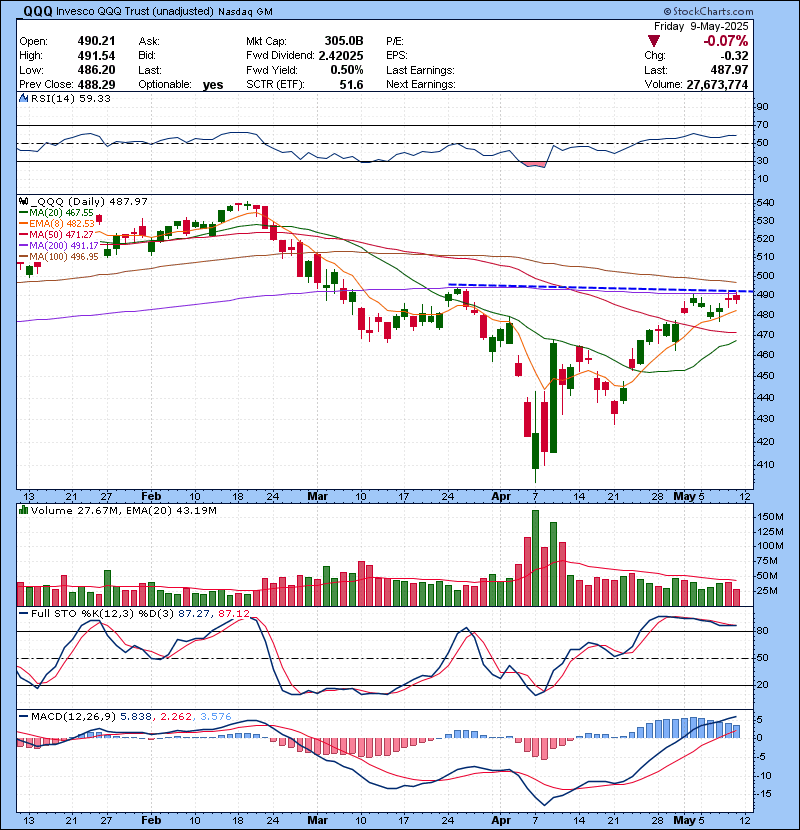Click the 540 price axis label

766,203
